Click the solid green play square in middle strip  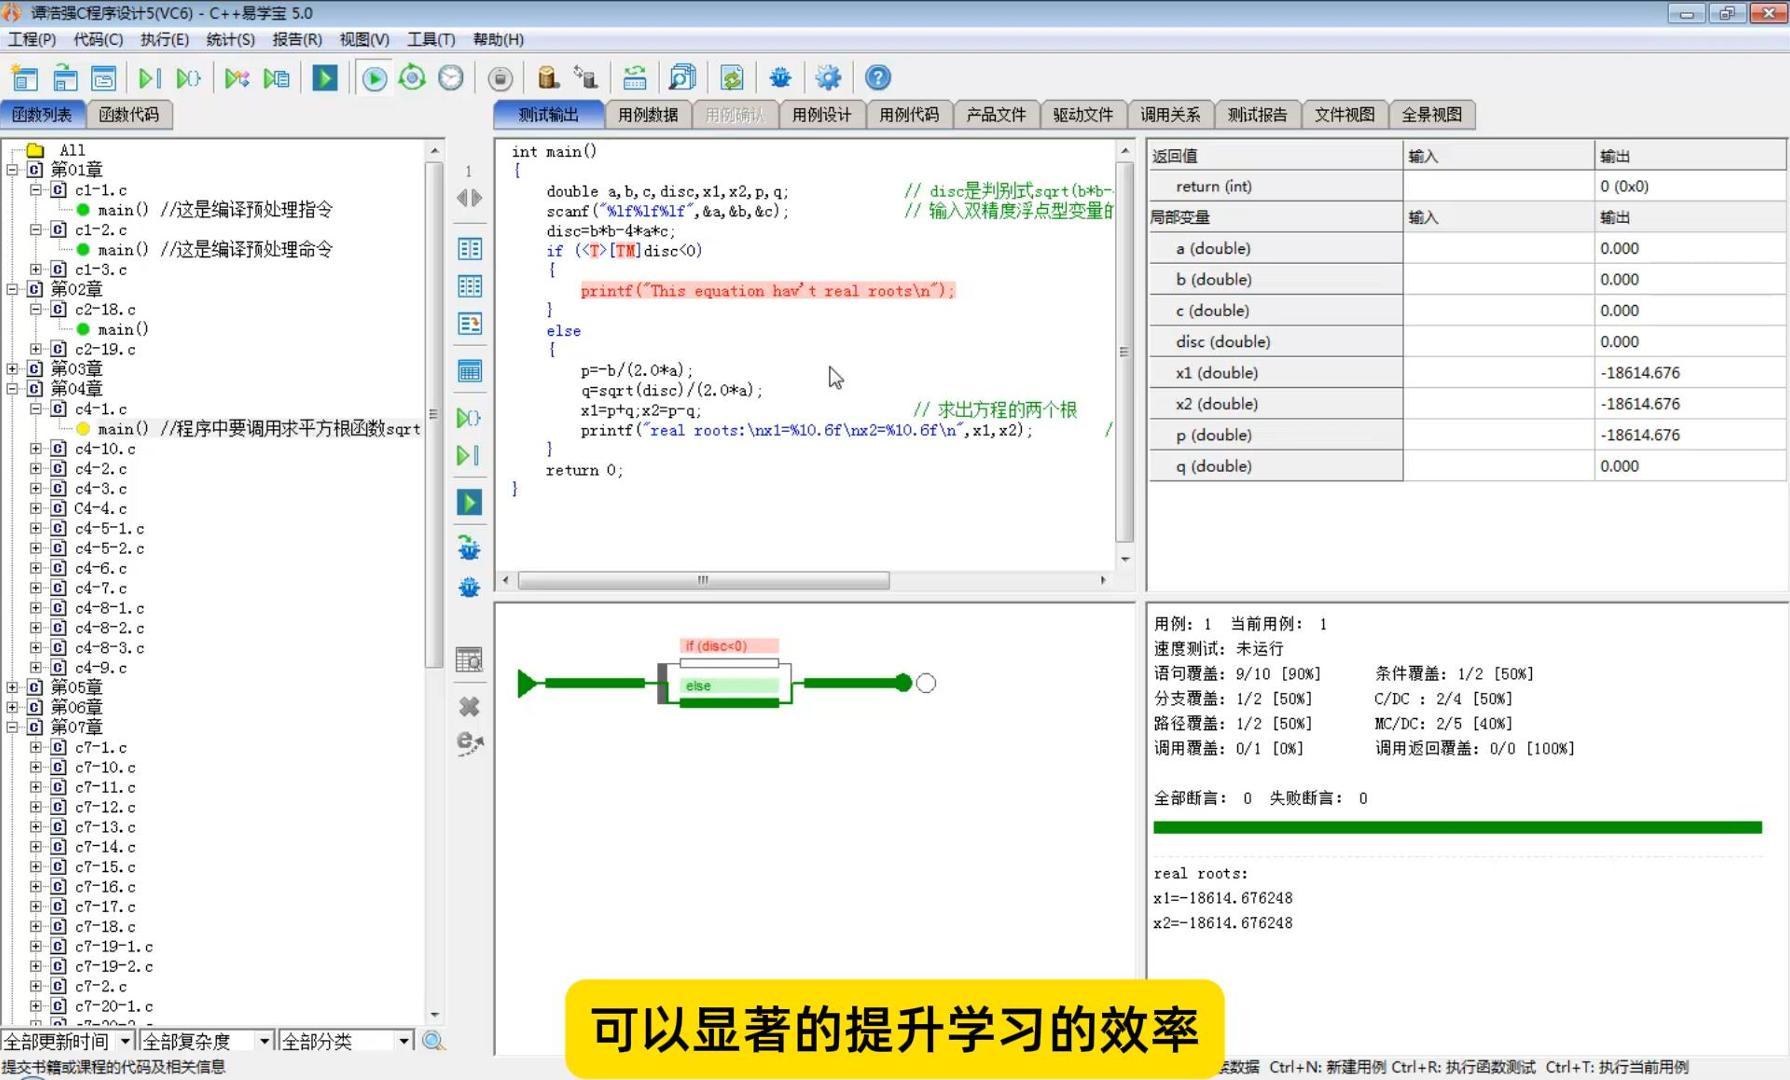pyautogui.click(x=469, y=502)
